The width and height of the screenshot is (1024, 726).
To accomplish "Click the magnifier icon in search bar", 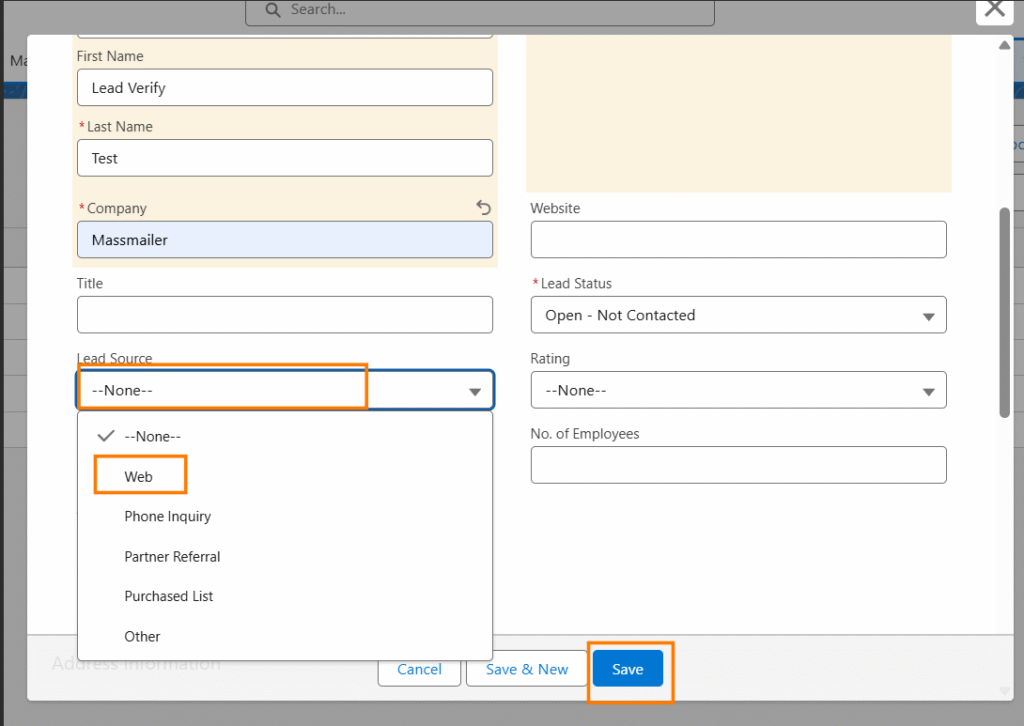I will pyautogui.click(x=271, y=10).
